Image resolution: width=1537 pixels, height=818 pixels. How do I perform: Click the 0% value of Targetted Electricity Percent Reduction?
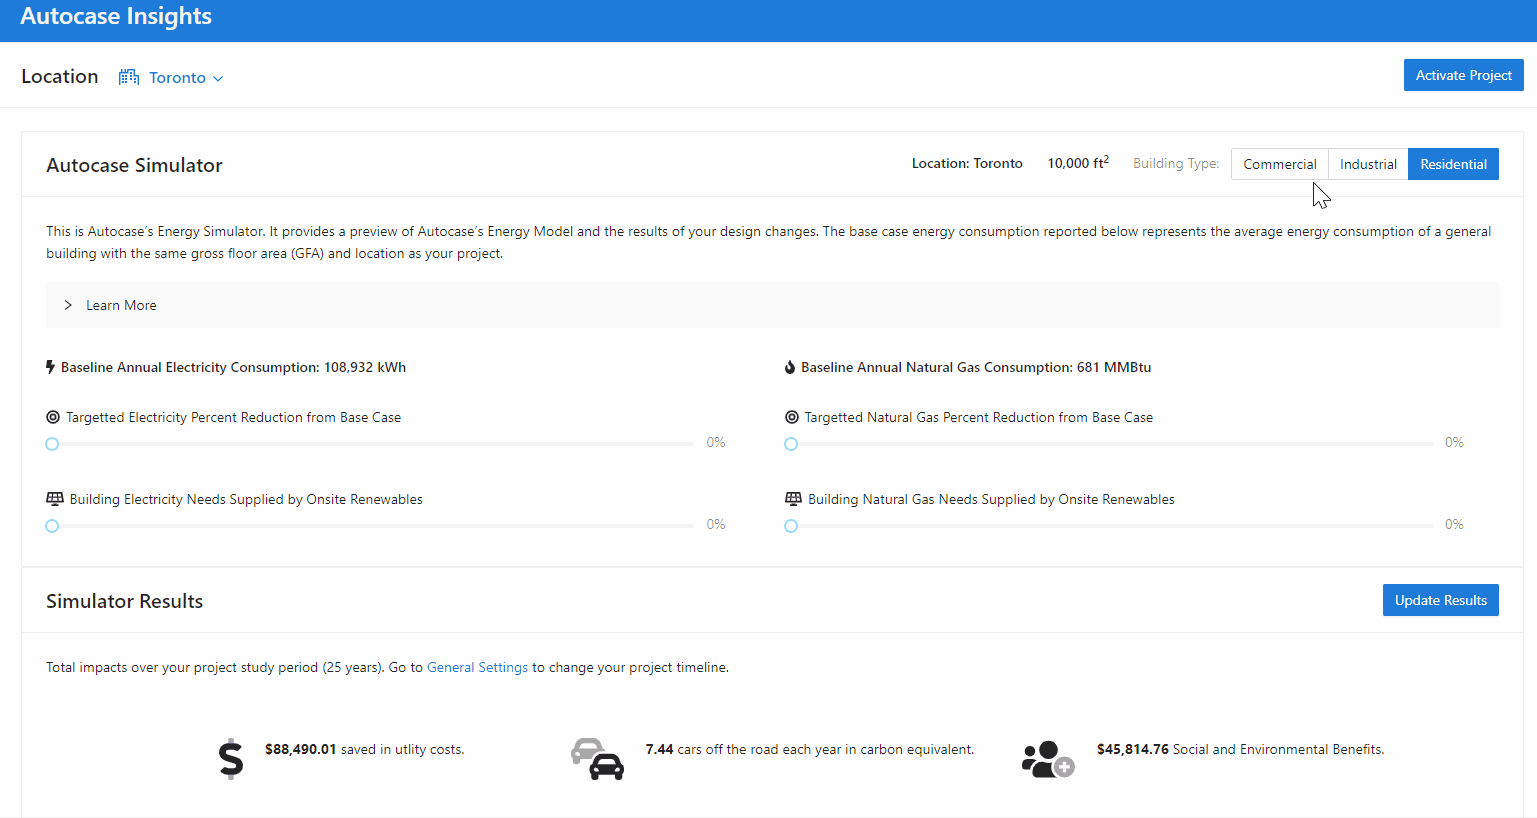(716, 442)
